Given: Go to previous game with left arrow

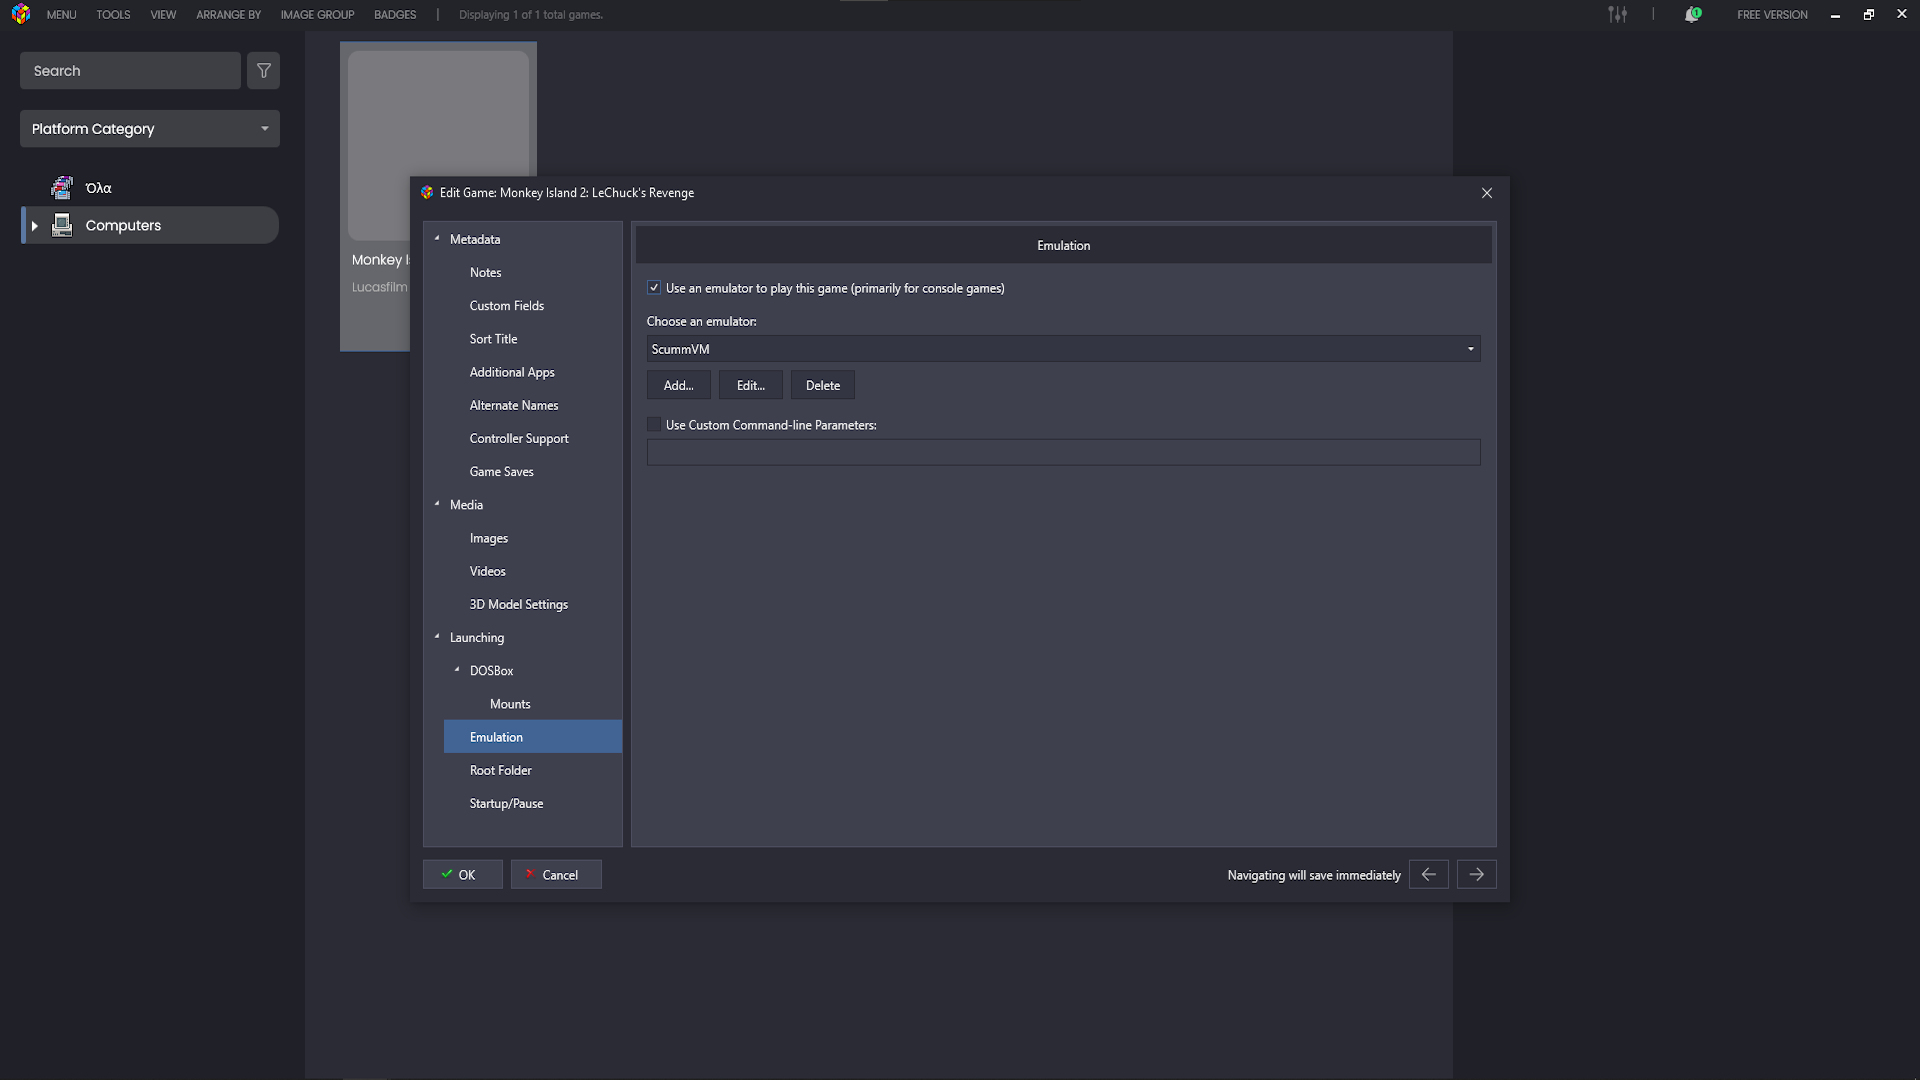Looking at the screenshot, I should 1428,875.
